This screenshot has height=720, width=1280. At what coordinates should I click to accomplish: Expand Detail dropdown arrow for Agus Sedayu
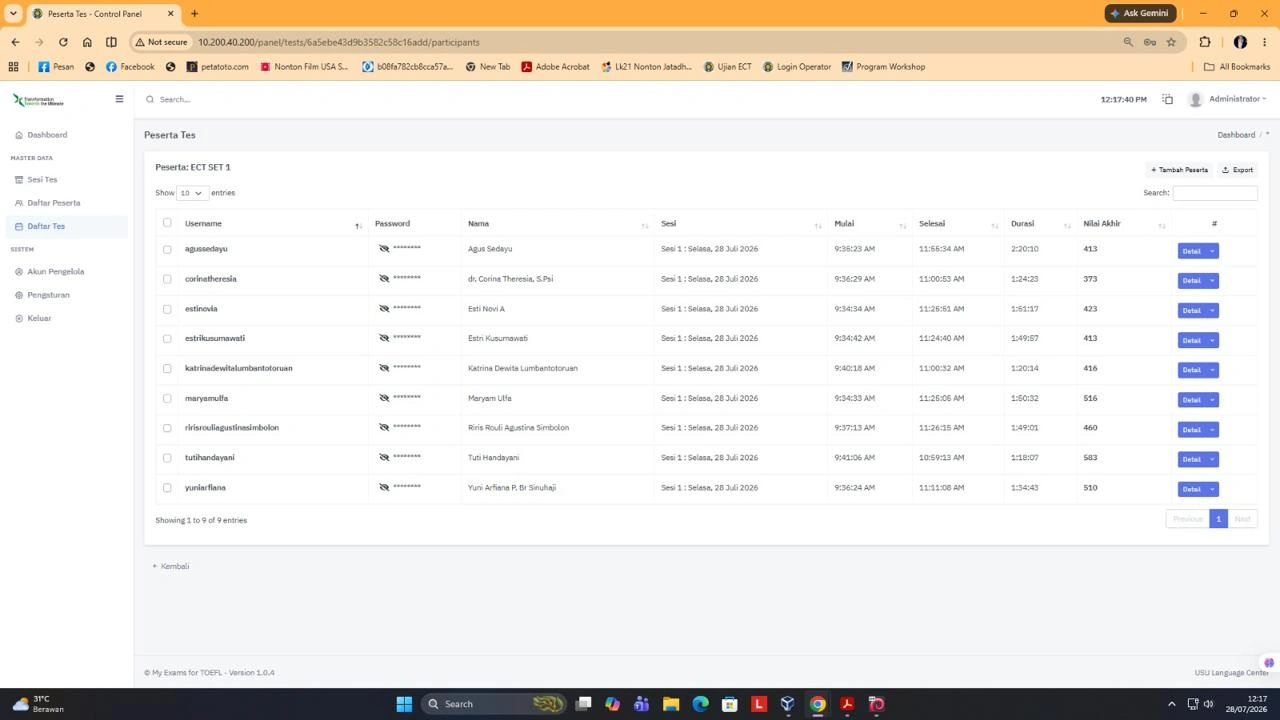coord(1212,251)
